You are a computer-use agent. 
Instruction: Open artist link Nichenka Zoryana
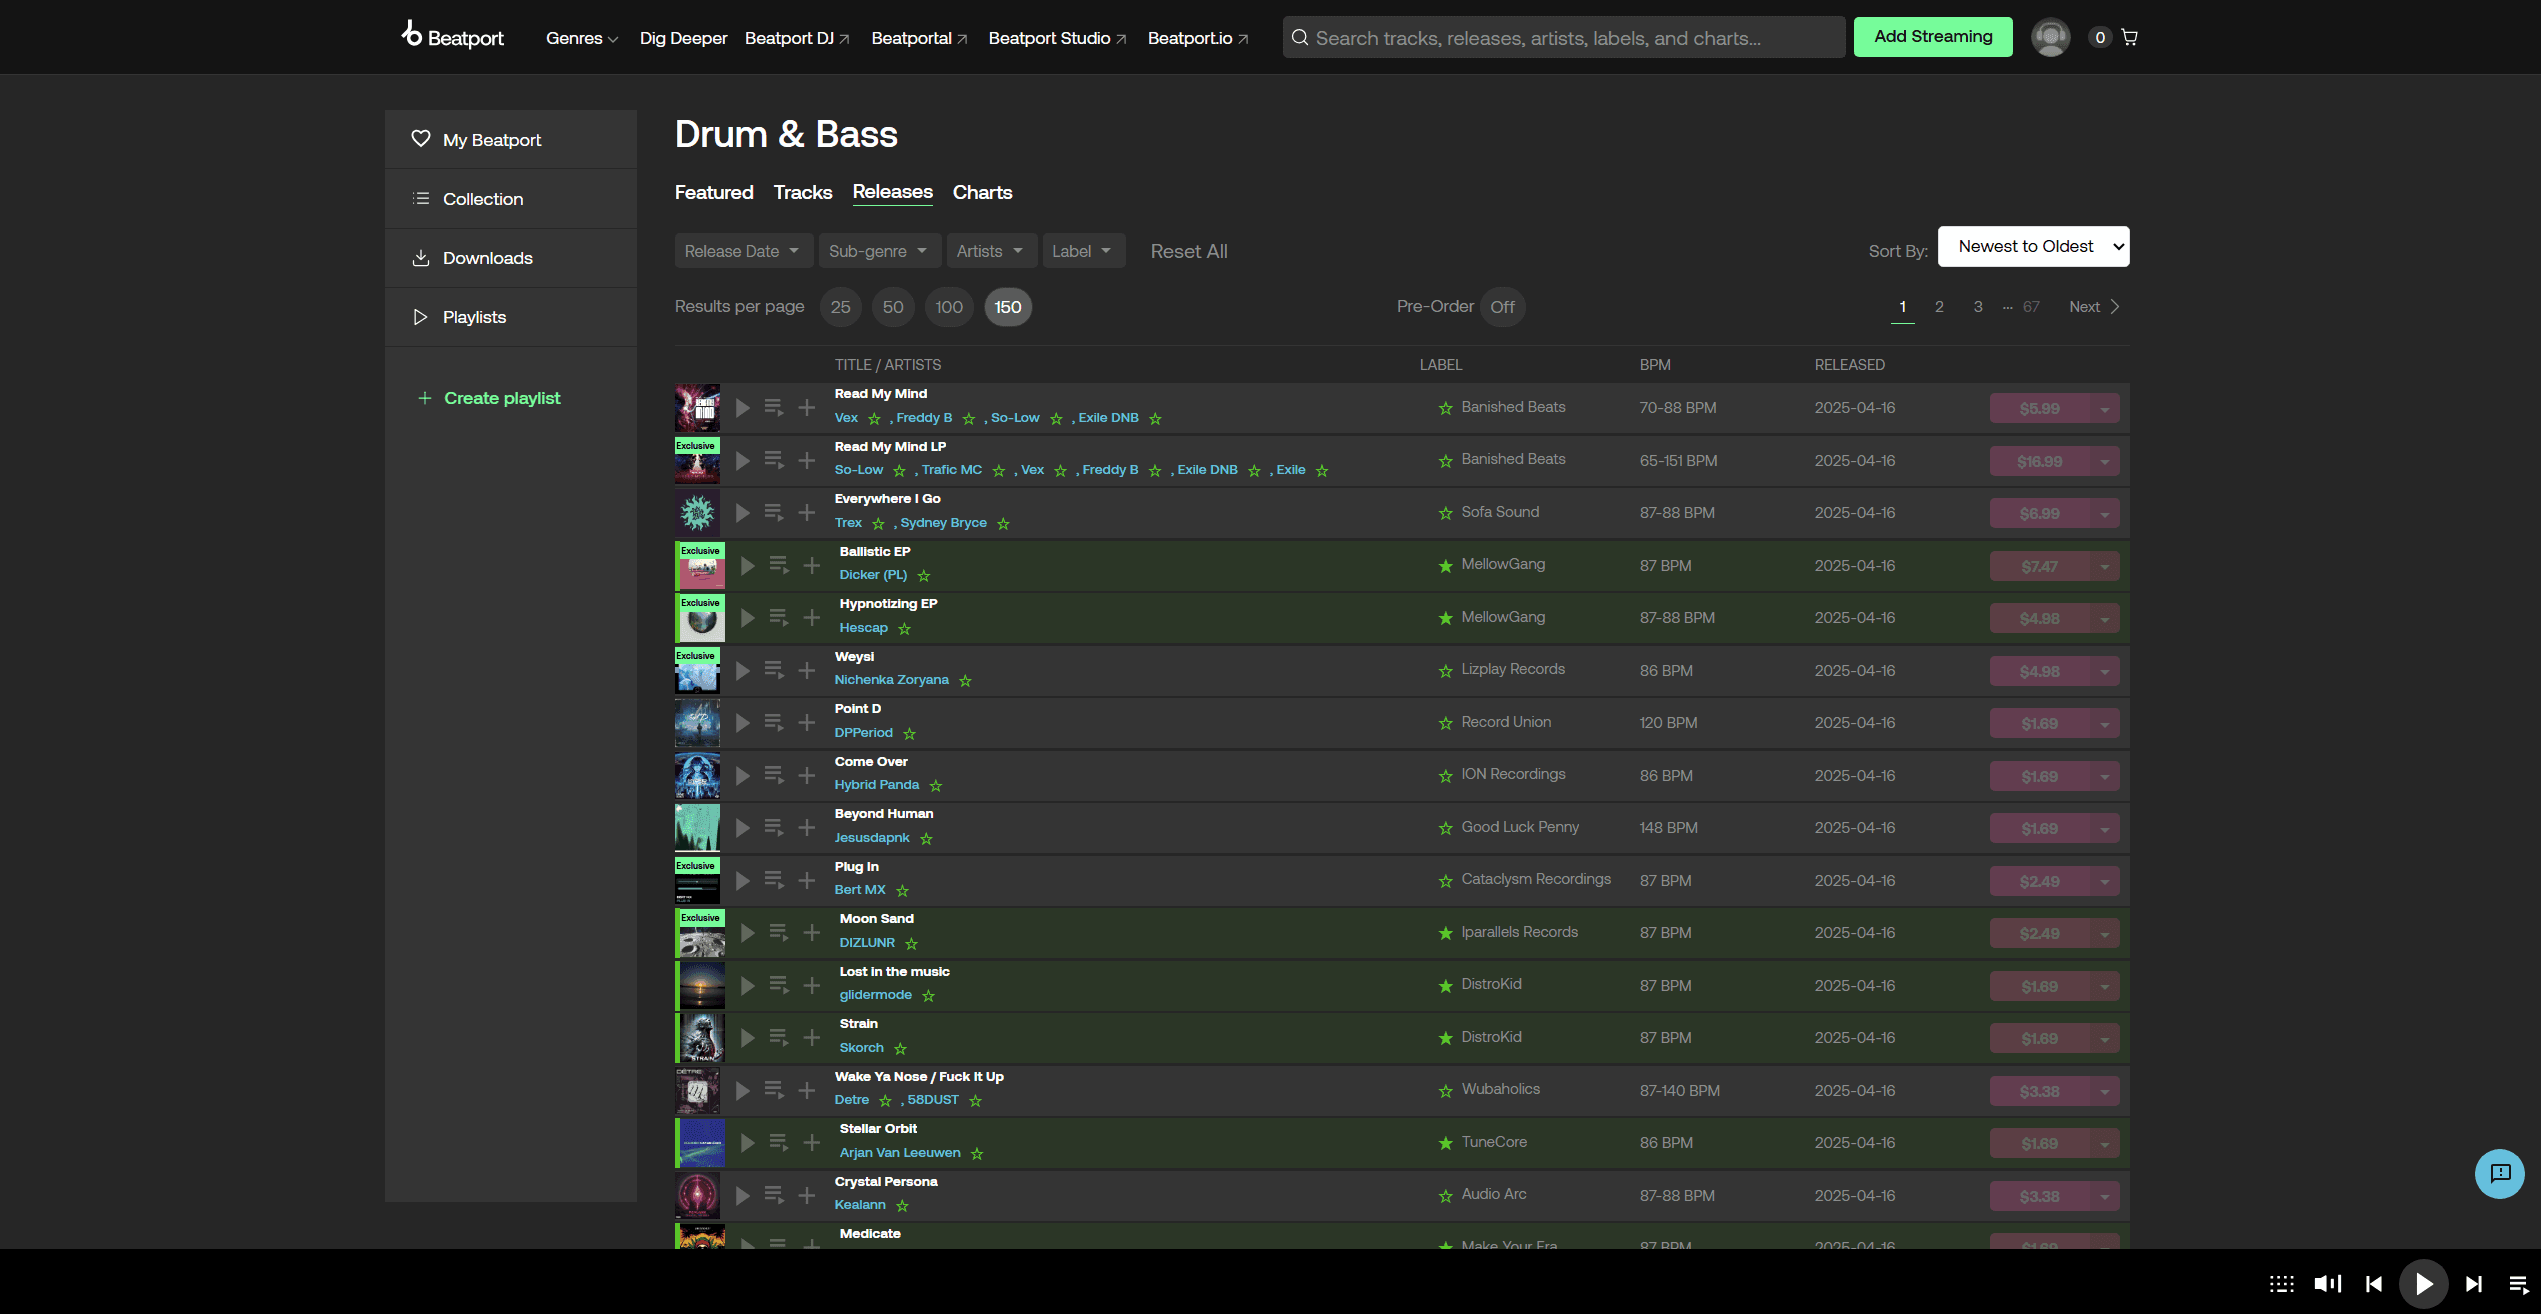pos(892,680)
